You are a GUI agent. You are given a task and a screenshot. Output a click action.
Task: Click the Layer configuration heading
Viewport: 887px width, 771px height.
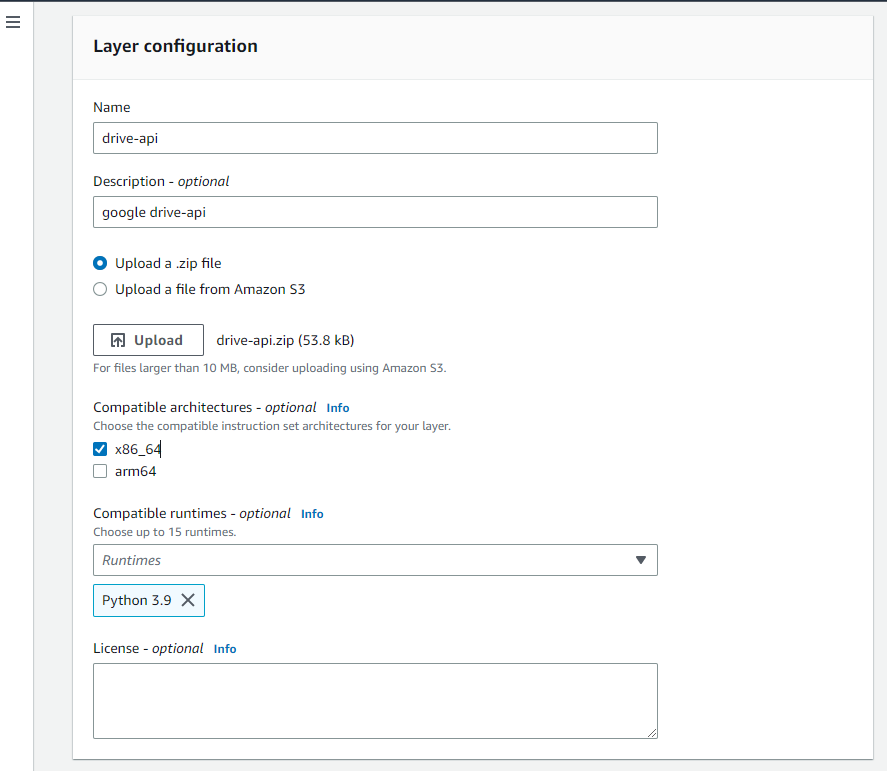175,46
